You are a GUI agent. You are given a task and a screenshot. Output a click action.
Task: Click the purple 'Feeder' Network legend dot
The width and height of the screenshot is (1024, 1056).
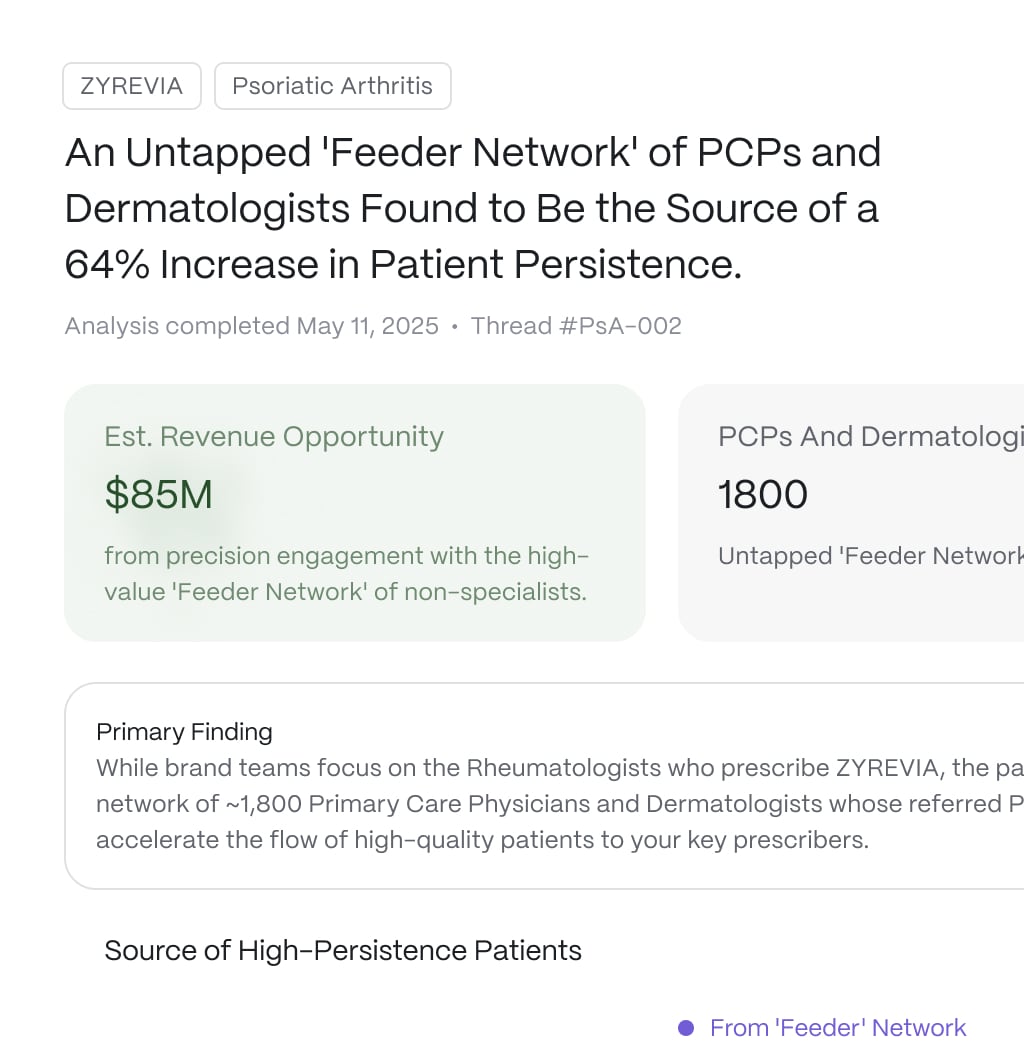(686, 1028)
